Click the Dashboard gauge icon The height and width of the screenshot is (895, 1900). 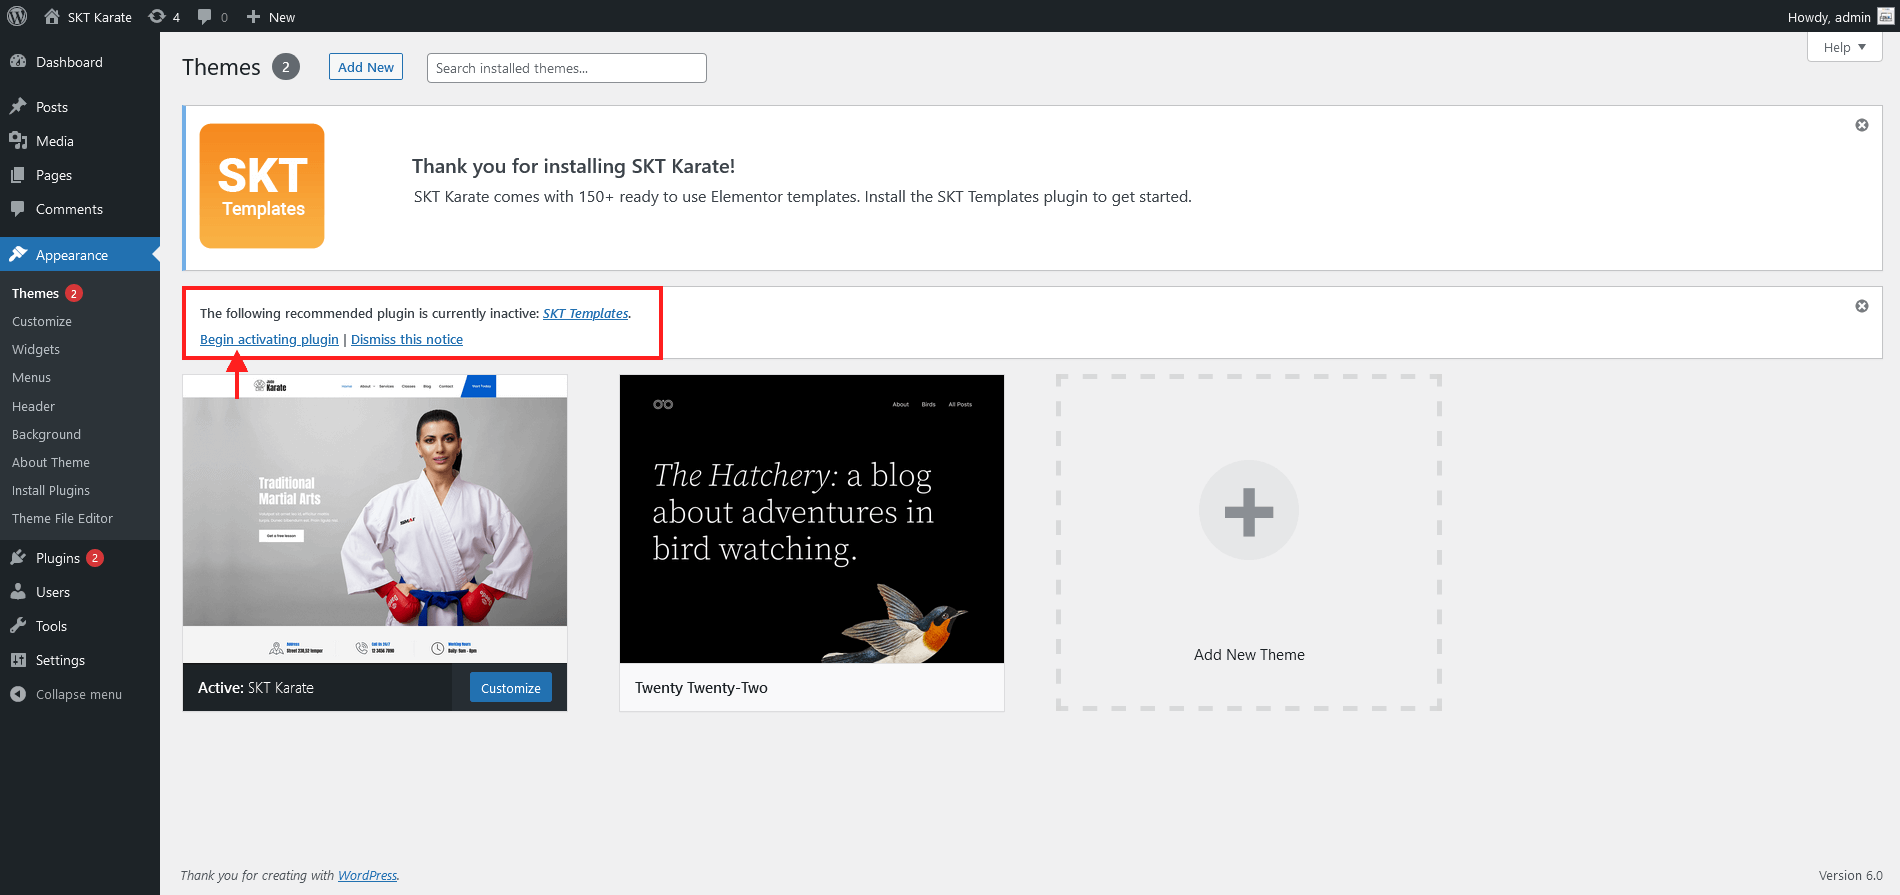coord(18,61)
